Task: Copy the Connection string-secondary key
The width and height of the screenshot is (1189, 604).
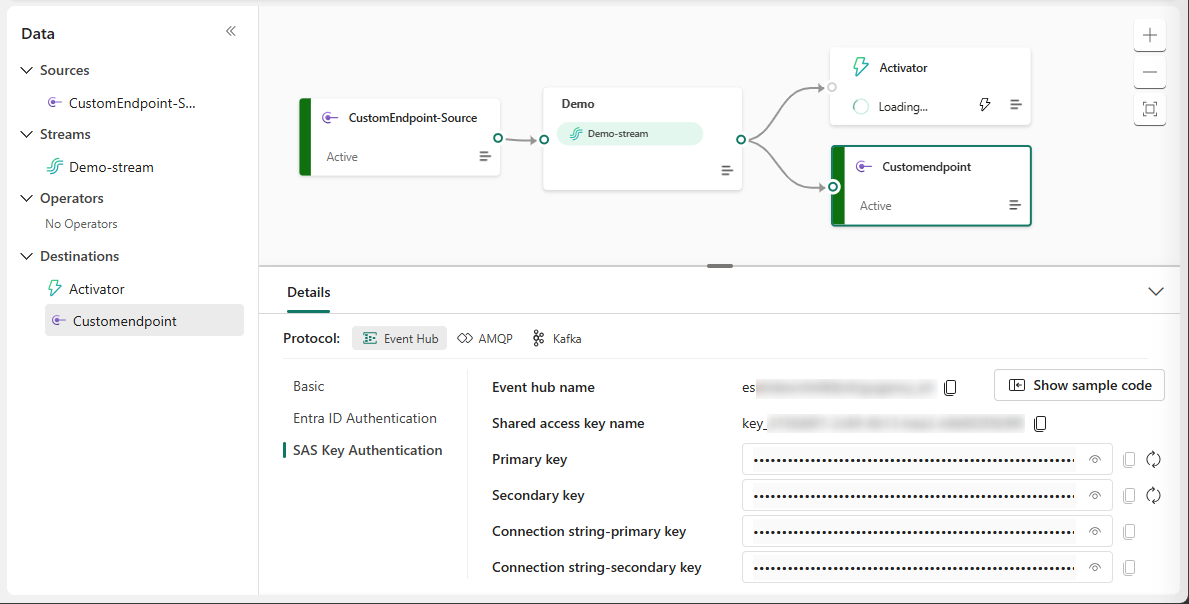Action: (x=1129, y=567)
